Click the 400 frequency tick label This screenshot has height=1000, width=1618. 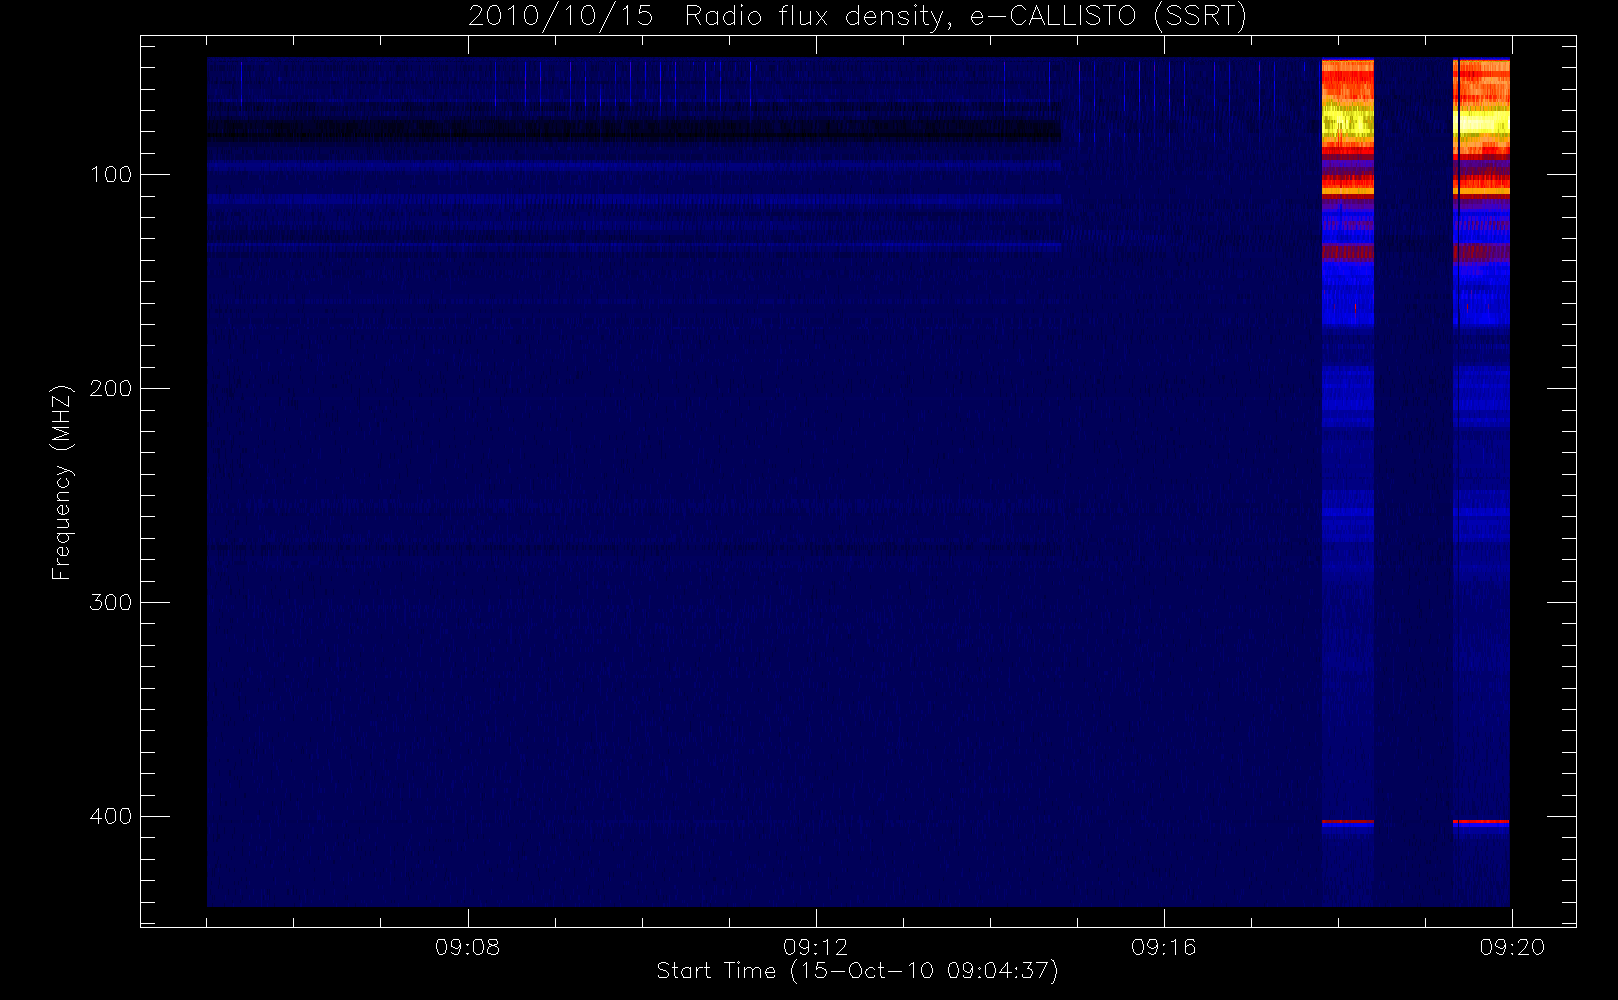point(111,817)
